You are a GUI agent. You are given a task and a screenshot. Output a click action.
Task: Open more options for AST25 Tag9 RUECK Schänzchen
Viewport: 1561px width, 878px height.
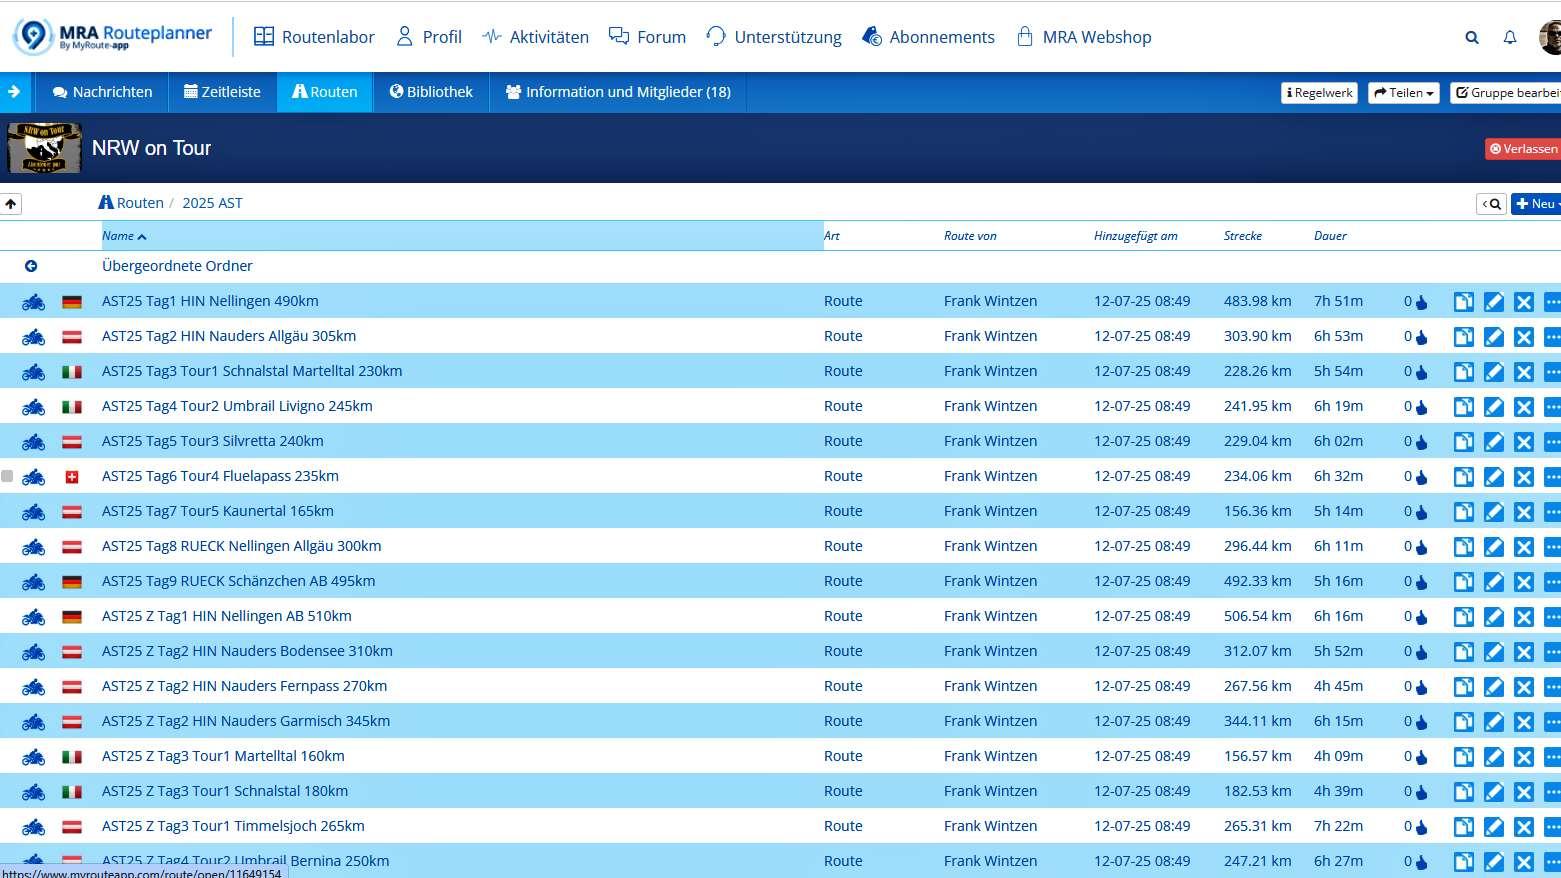tap(1551, 581)
